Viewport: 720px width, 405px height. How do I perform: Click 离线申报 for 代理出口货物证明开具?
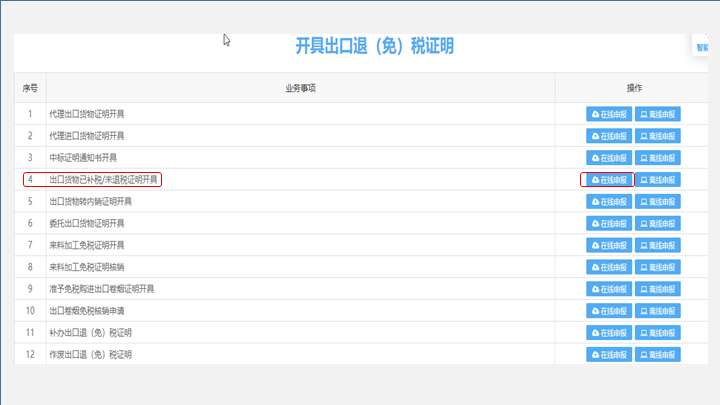coord(658,114)
